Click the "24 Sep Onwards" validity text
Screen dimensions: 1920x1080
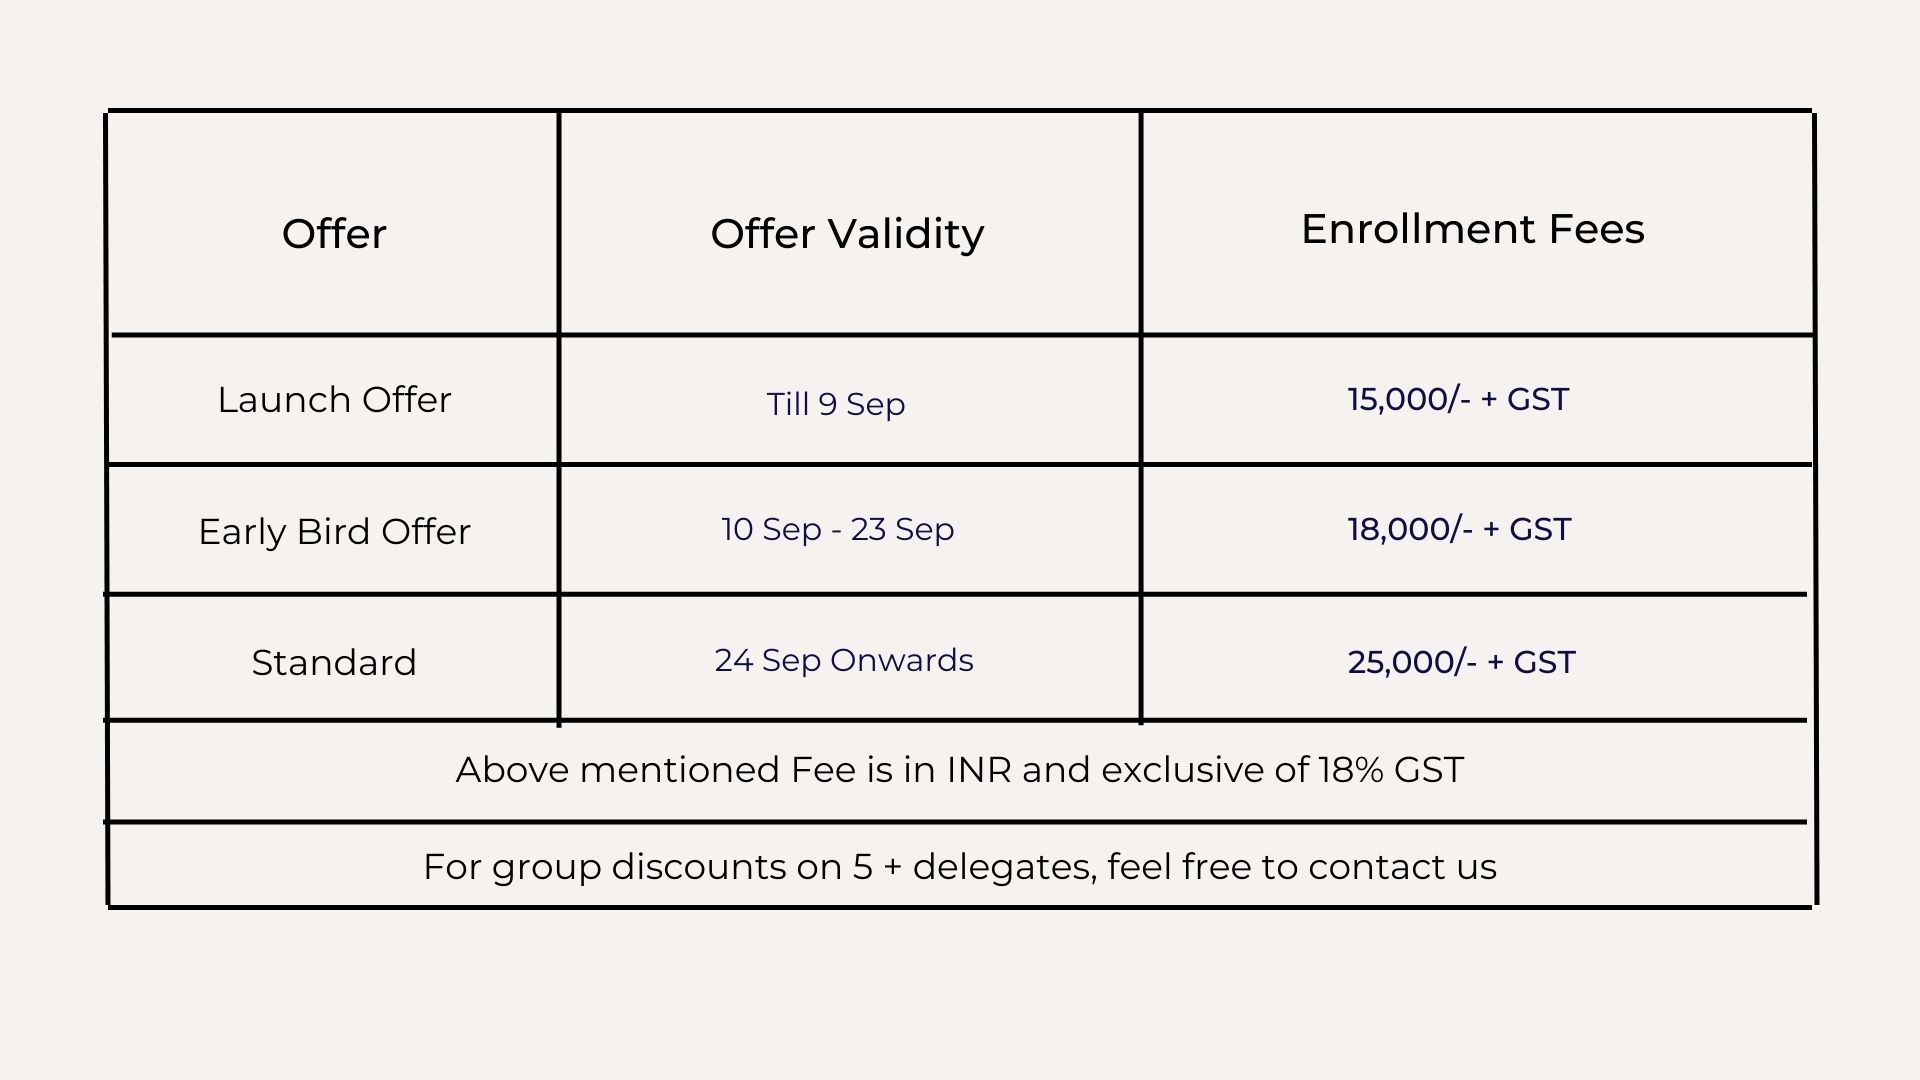[x=844, y=660]
